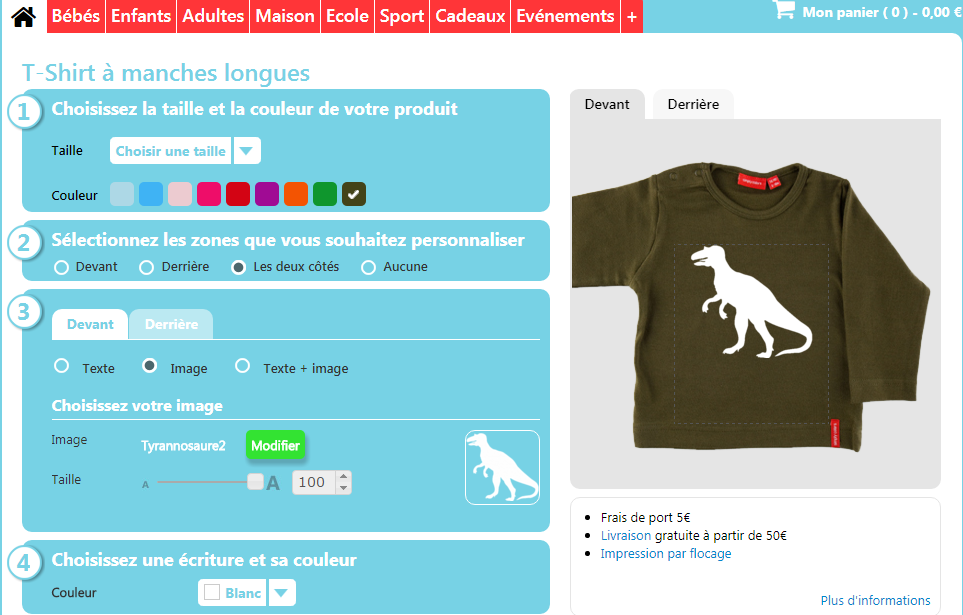The height and width of the screenshot is (615, 963).
Task: Open the Choisir une taille dropdown
Action: tap(185, 151)
